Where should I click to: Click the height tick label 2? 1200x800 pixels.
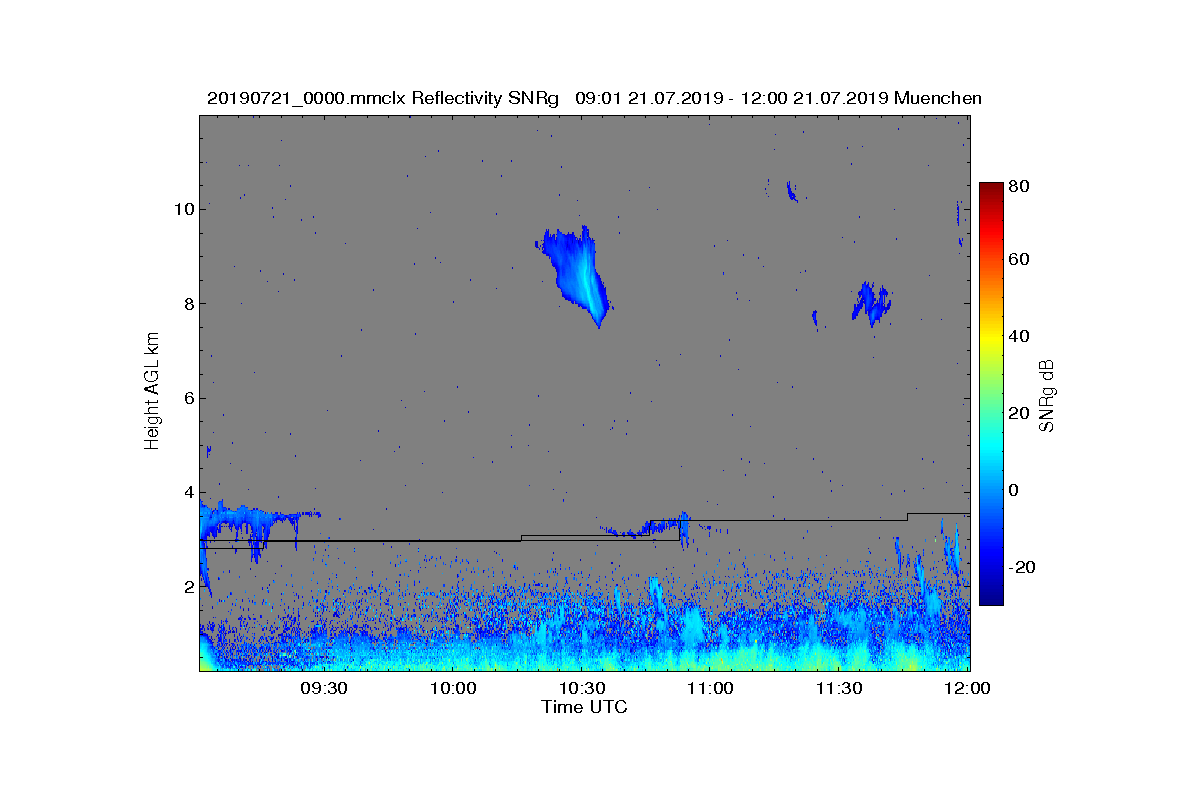[188, 587]
